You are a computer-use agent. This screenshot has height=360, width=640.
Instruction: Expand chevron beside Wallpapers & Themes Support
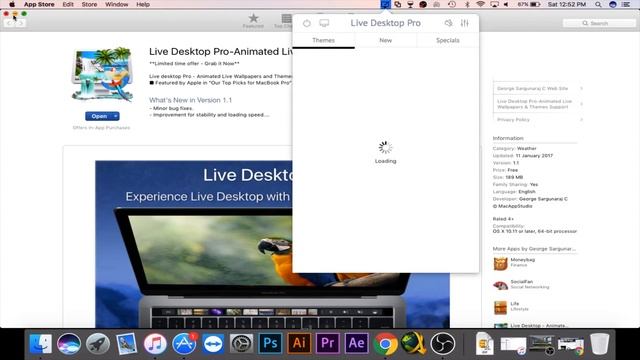(x=581, y=104)
